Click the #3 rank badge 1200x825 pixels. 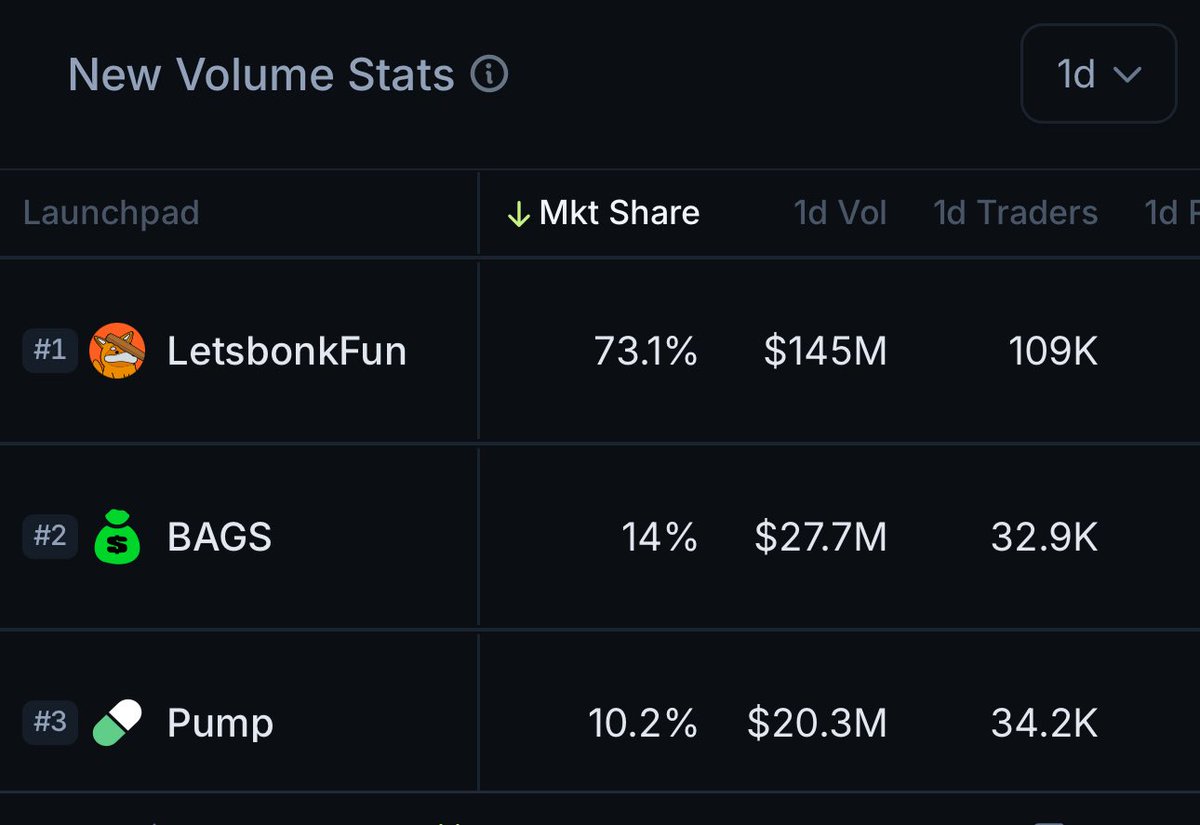(50, 722)
